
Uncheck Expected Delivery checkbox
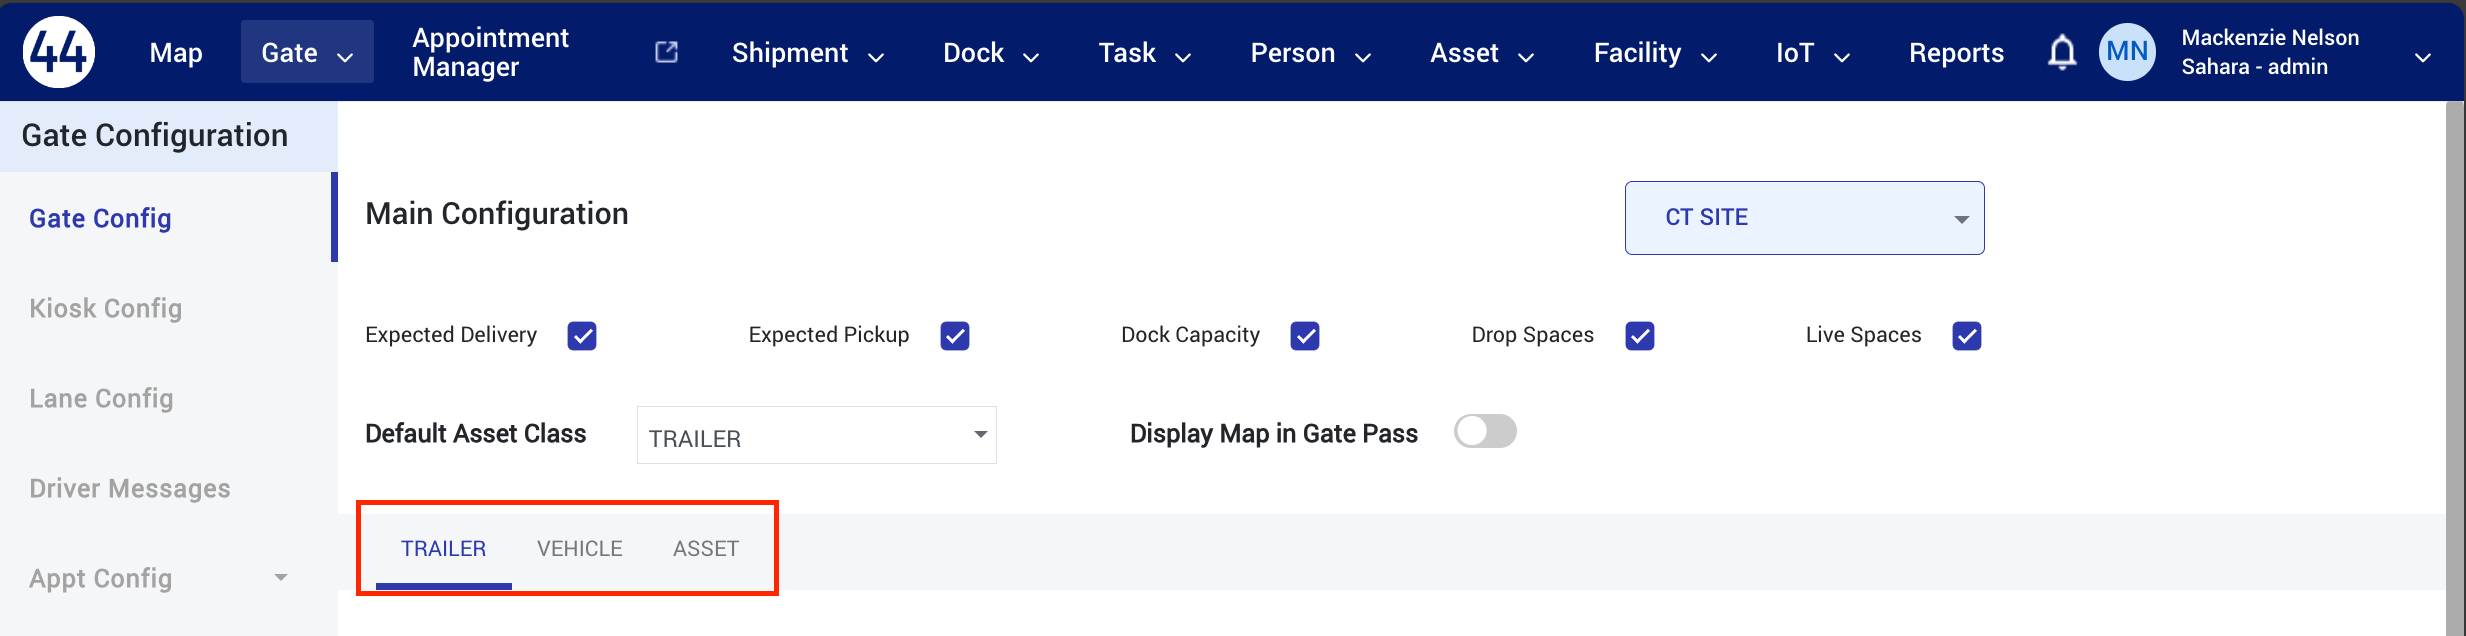point(582,336)
